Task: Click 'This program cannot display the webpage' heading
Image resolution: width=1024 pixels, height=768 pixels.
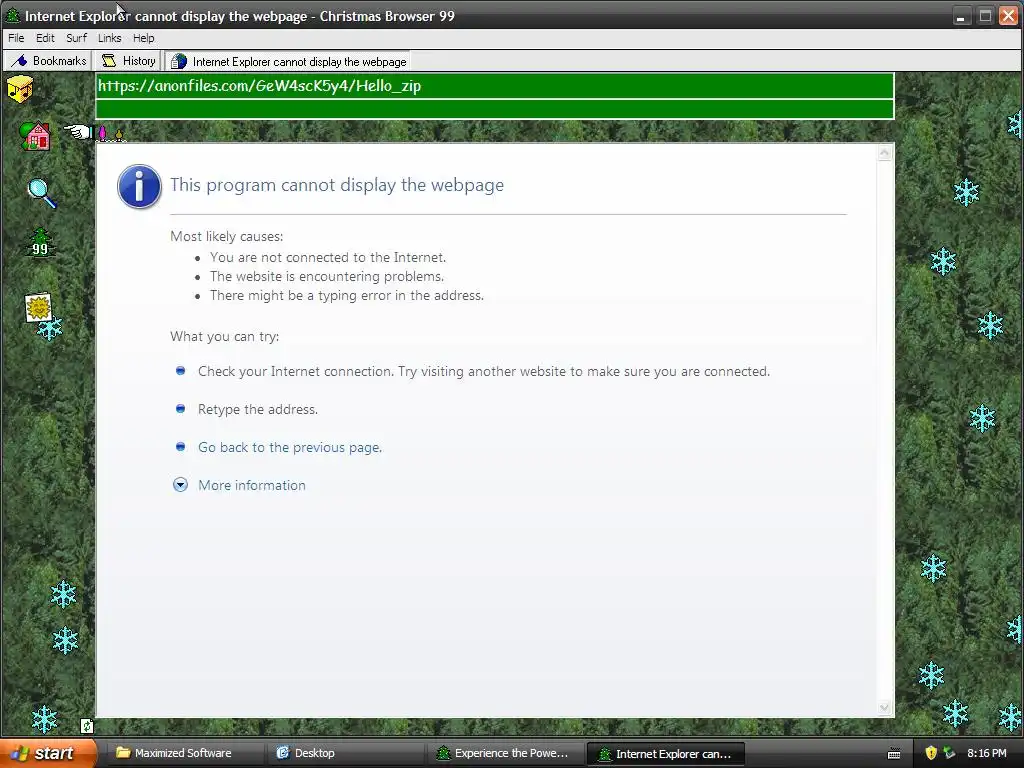Action: pyautogui.click(x=337, y=185)
